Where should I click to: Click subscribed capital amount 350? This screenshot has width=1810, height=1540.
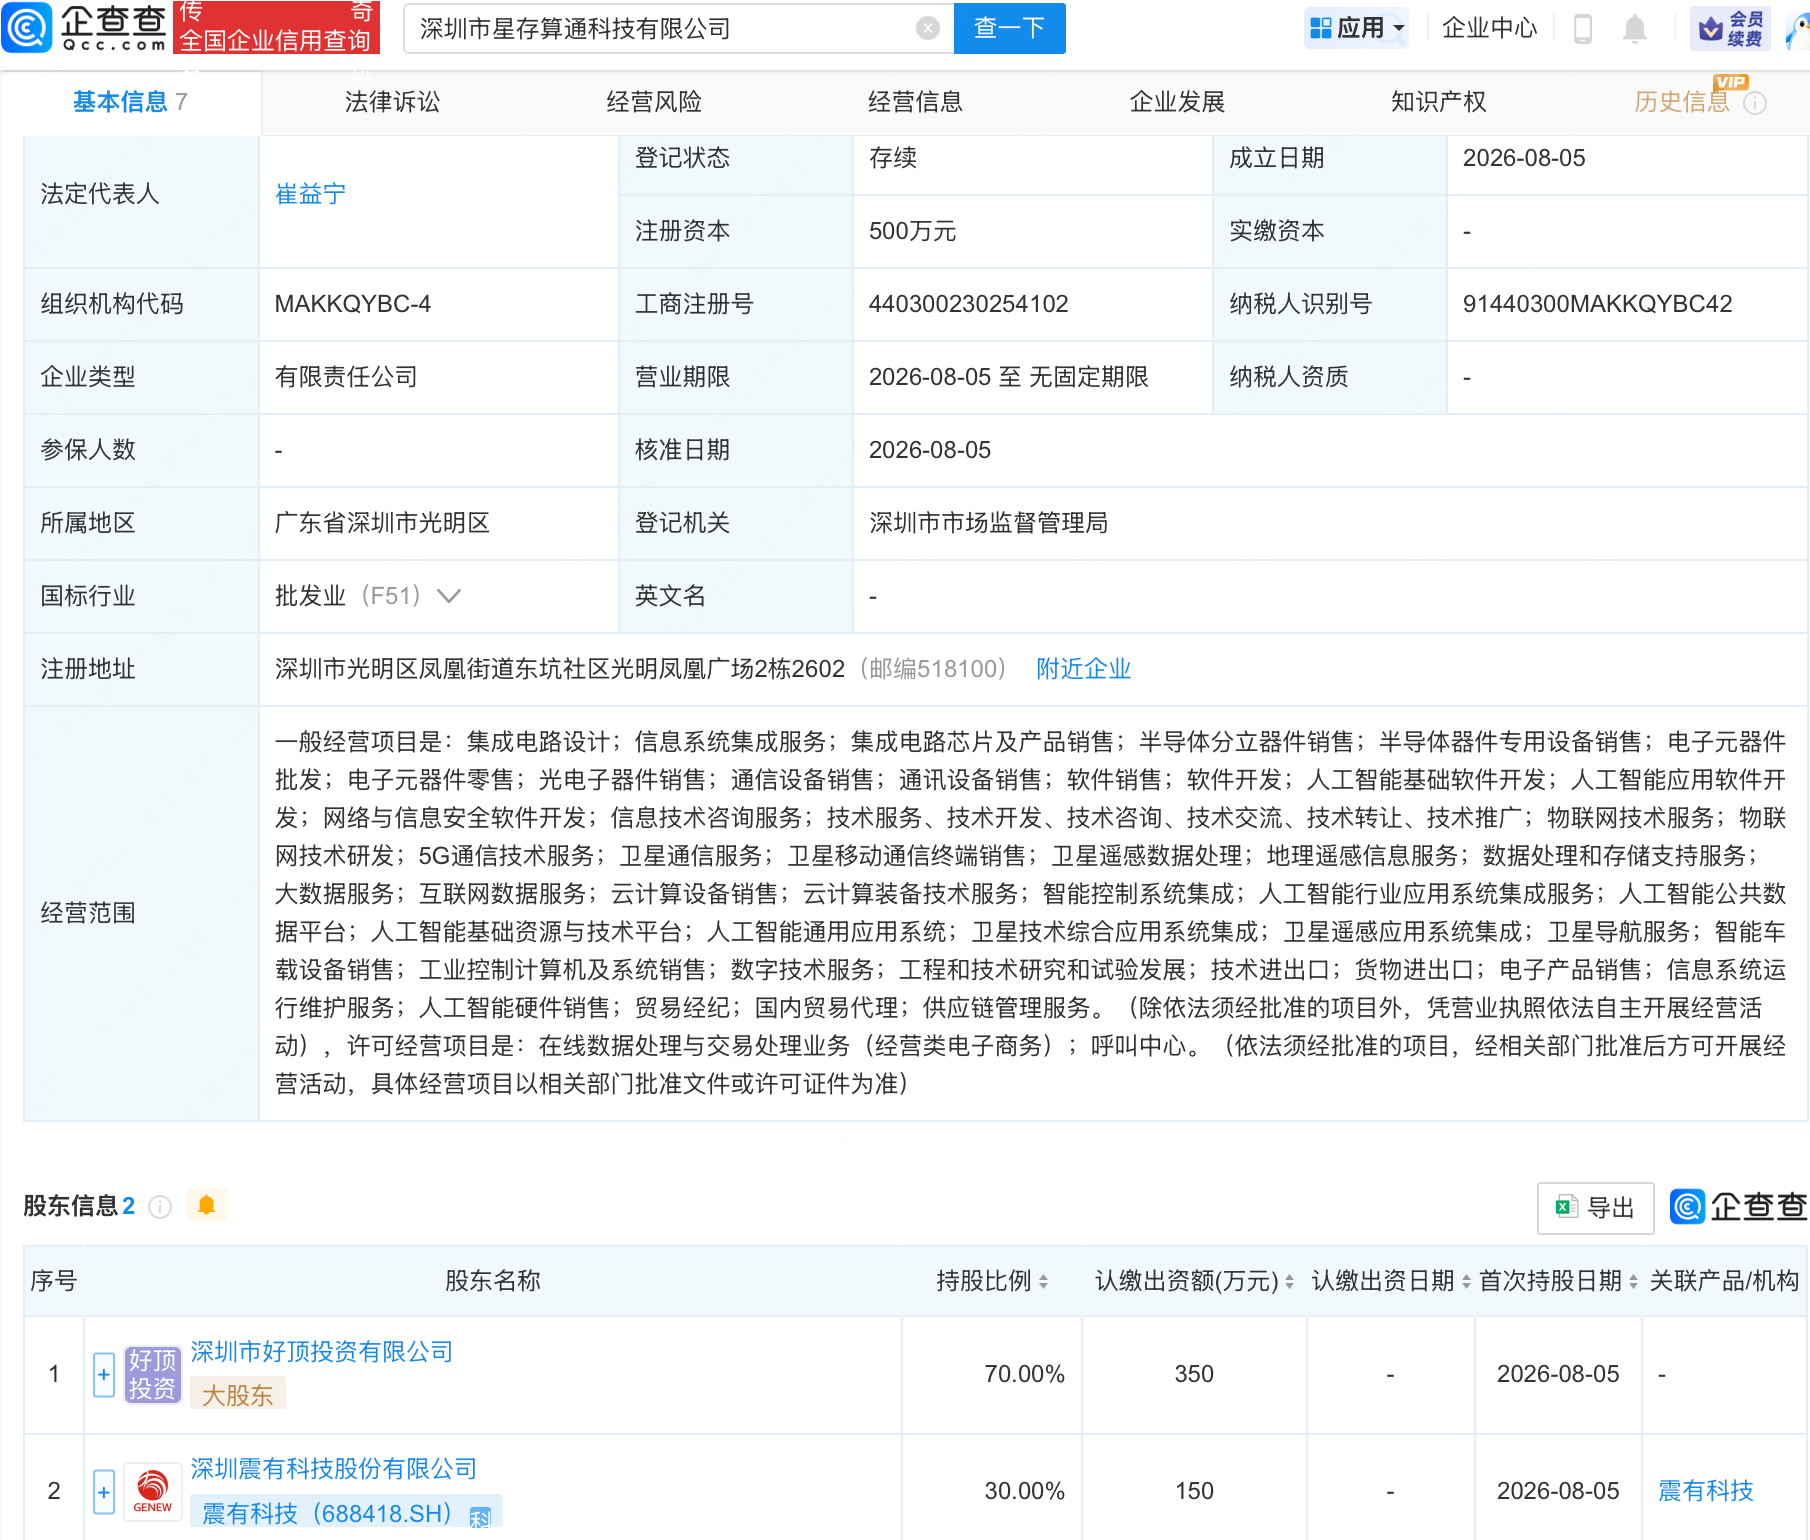tap(1194, 1374)
